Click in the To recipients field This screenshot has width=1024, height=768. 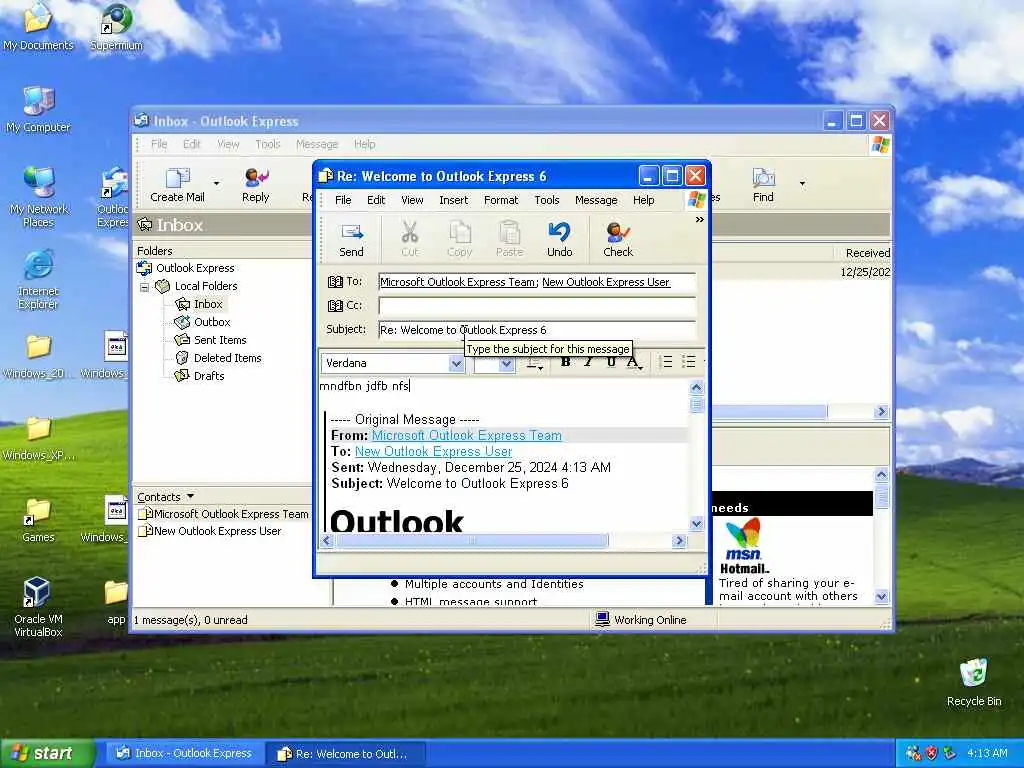tap(537, 282)
